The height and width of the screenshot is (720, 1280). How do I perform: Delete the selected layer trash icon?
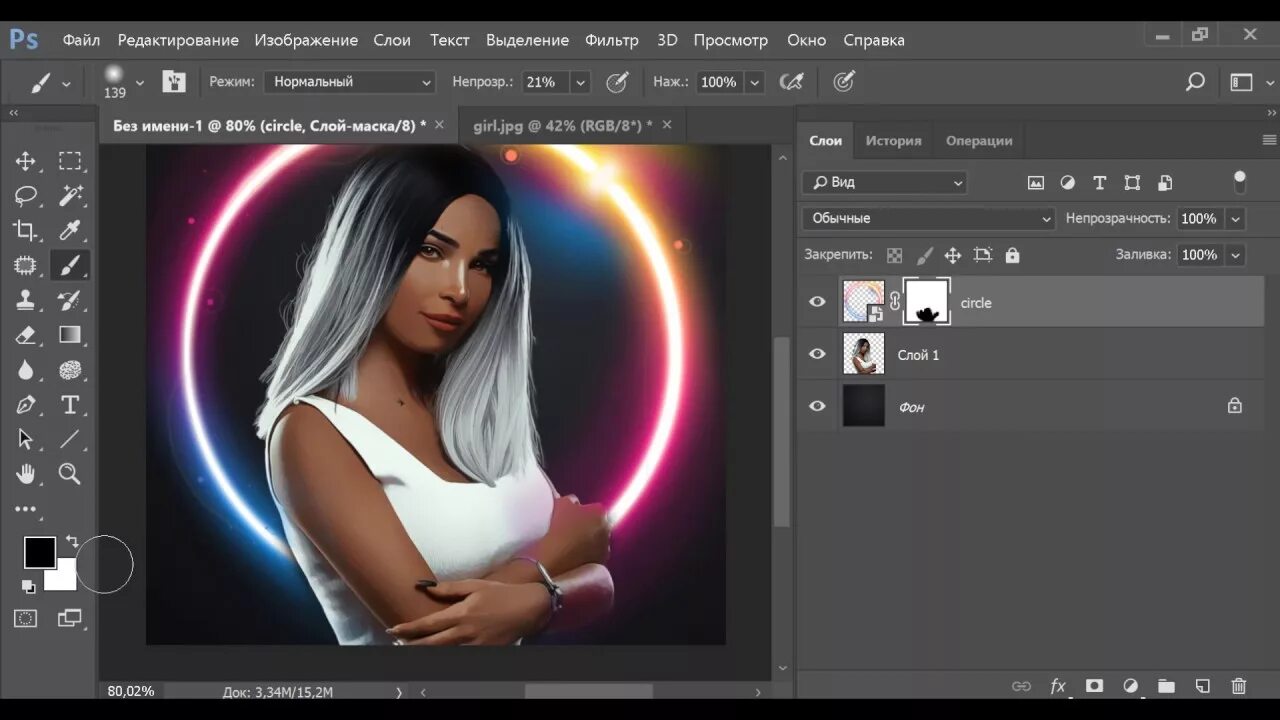(x=1239, y=686)
